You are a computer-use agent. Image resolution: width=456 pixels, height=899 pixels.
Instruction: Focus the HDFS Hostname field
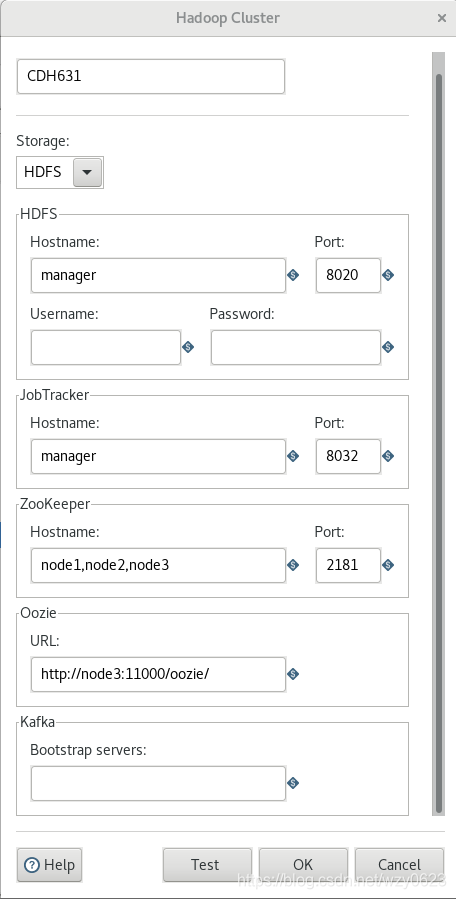point(158,275)
